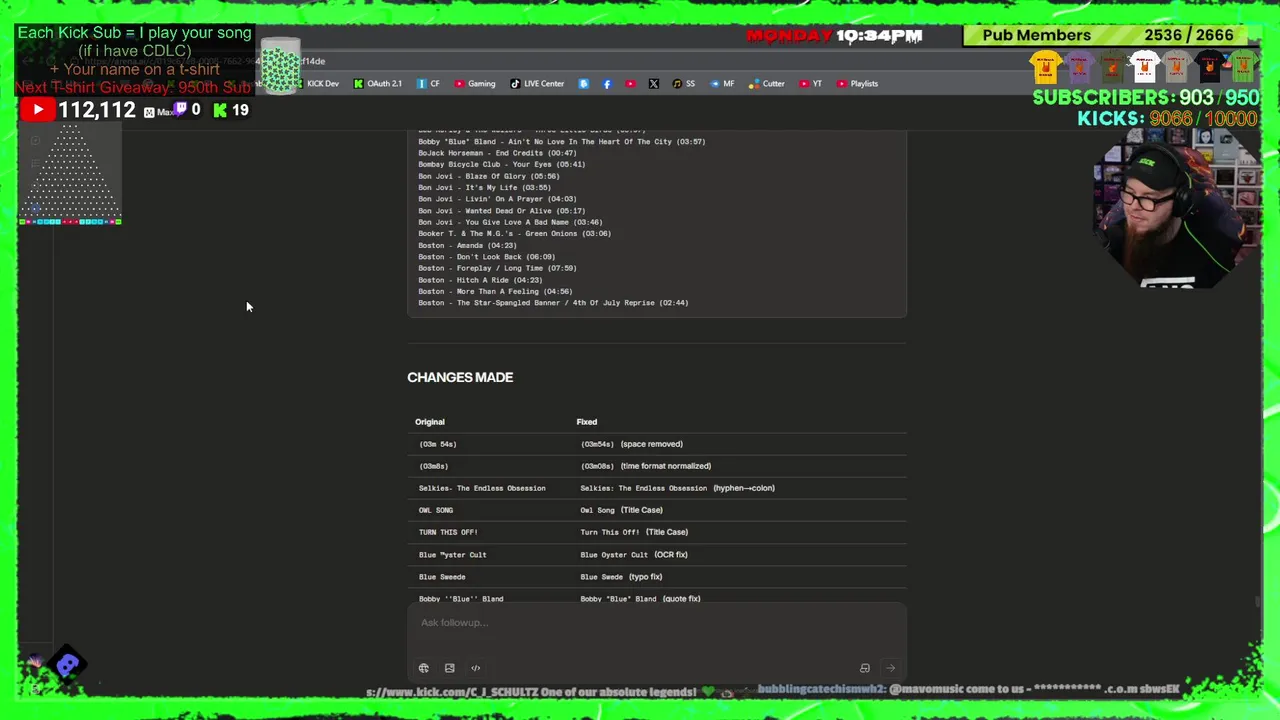
Task: Click the SUBSCRIBERS: 903 / 950 counter
Action: pos(1145,98)
